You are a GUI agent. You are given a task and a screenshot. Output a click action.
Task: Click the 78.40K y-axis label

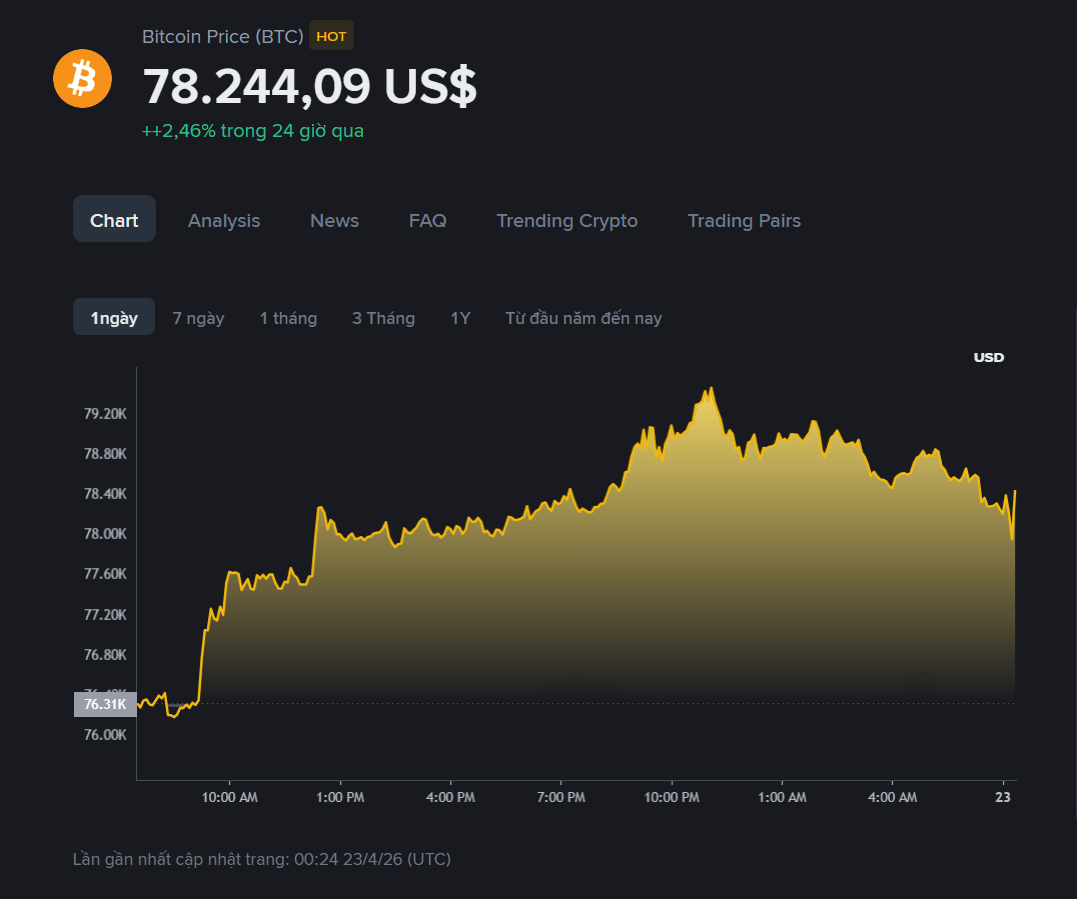coord(105,494)
